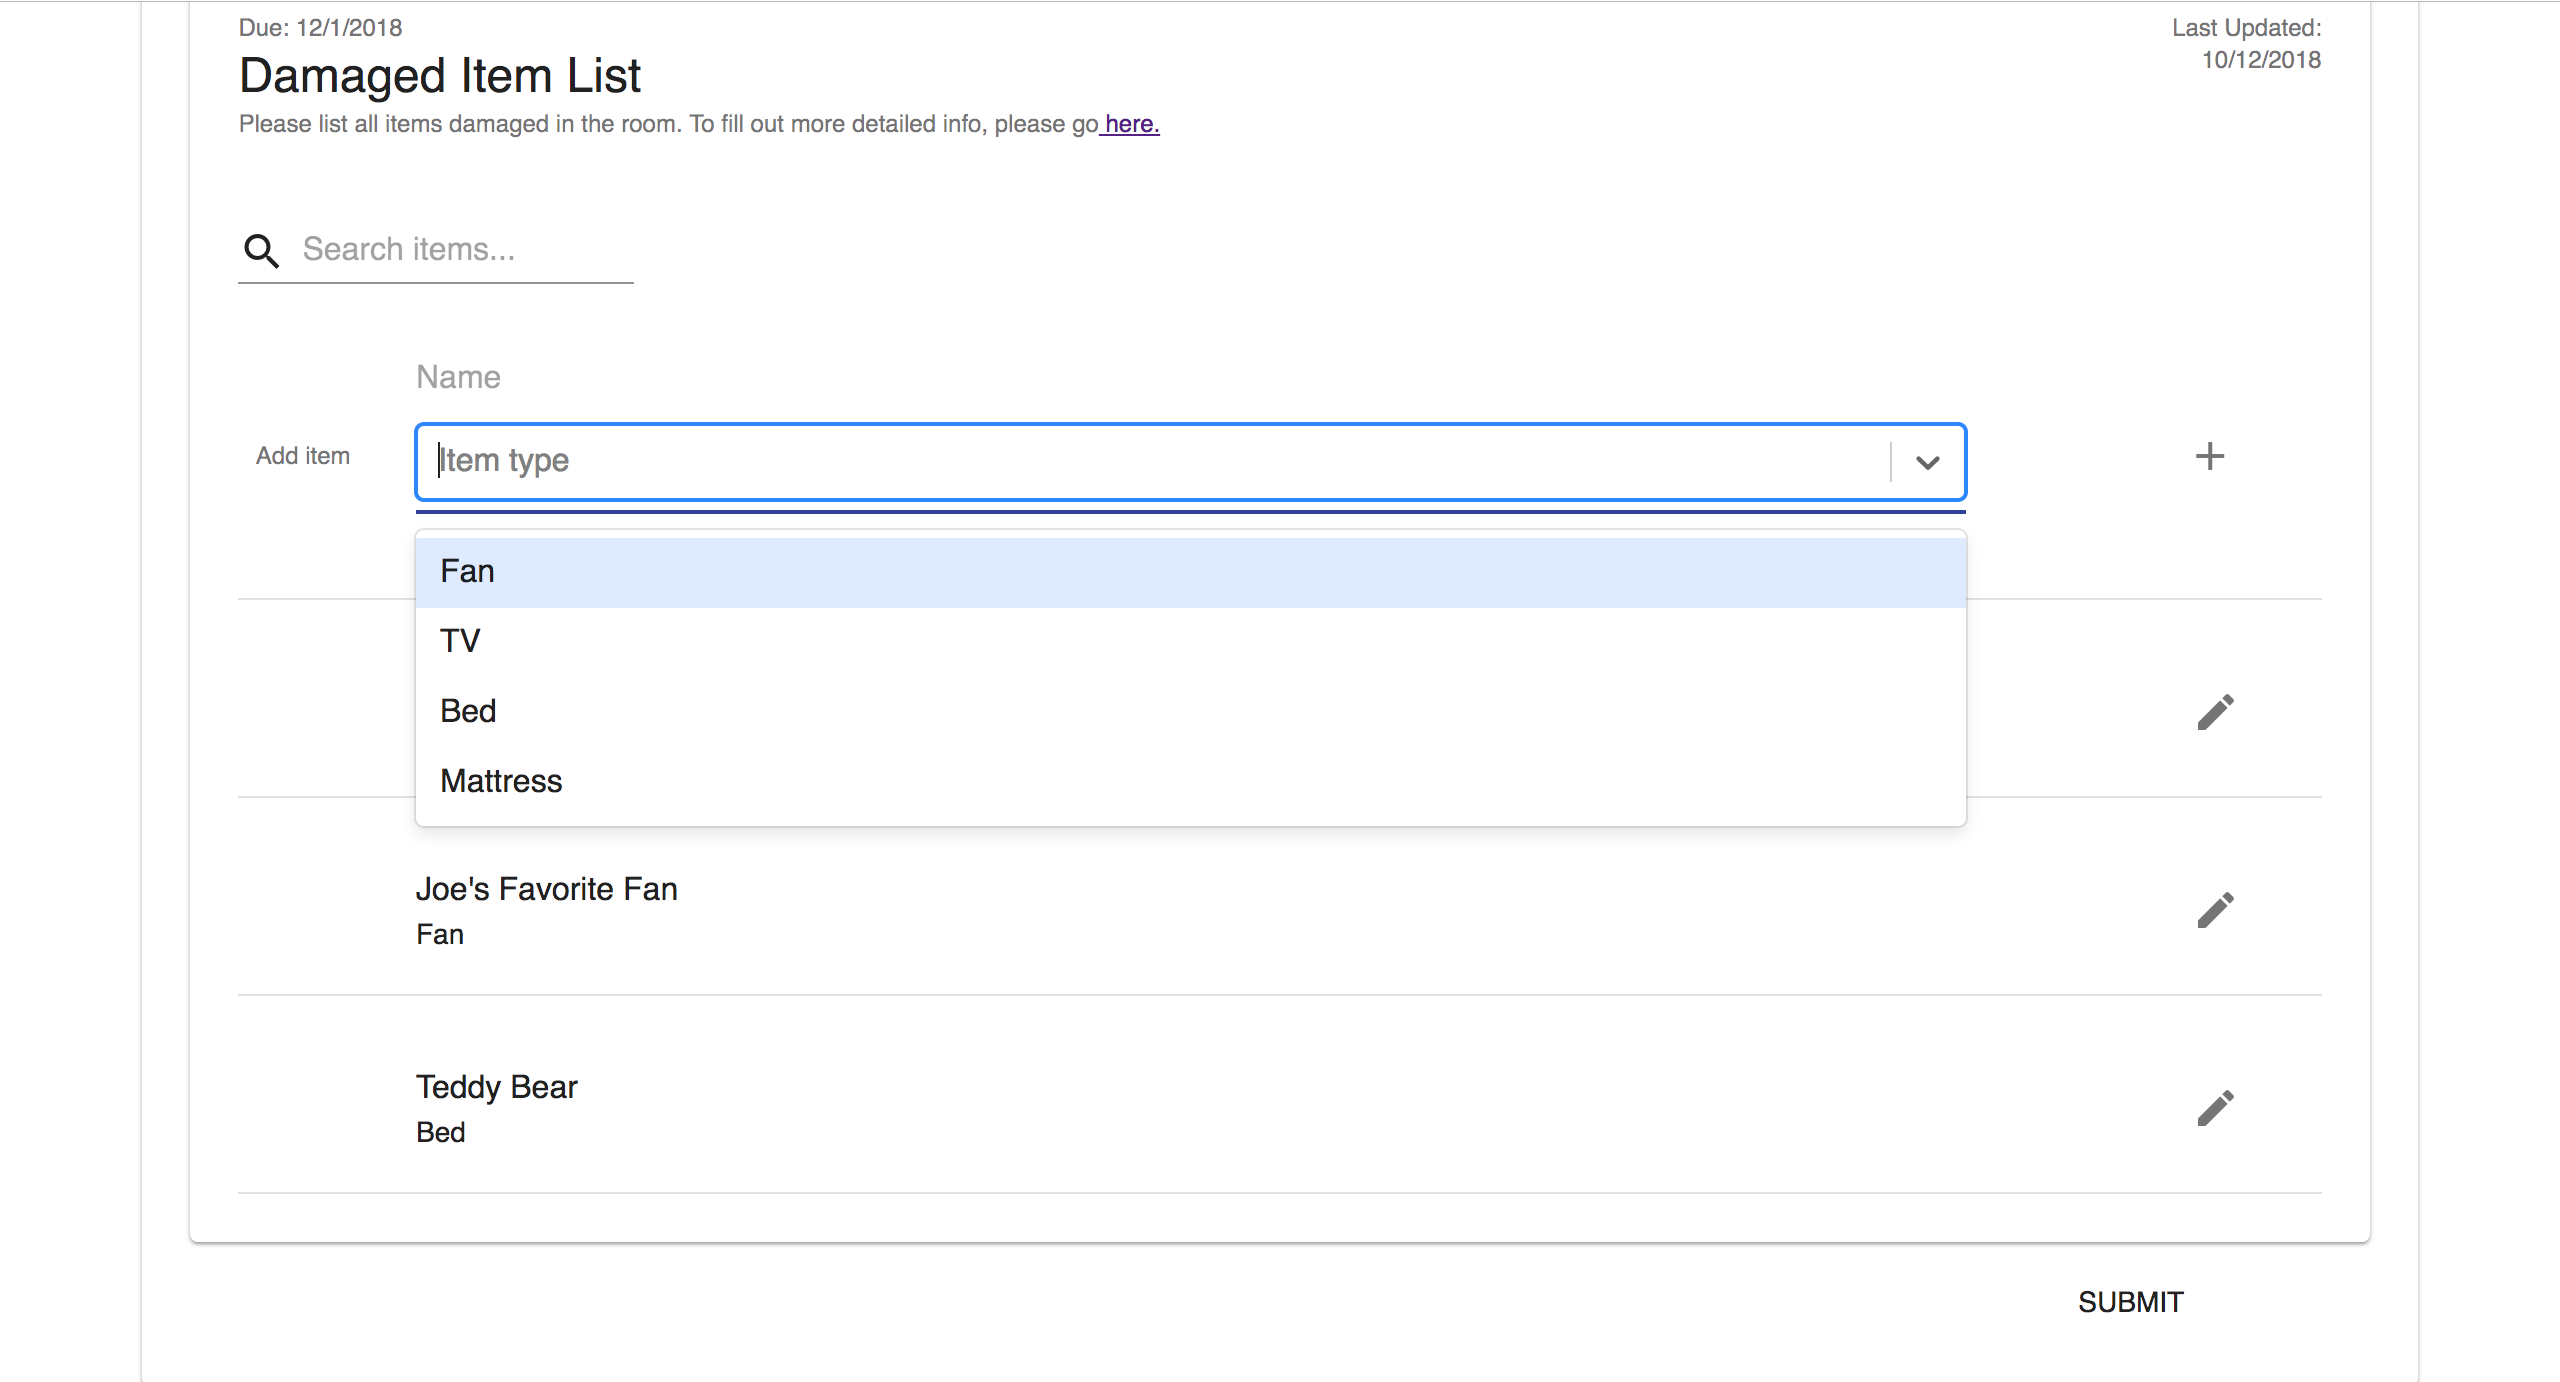
Task: Open the 'here.' detailed info link
Action: (1131, 124)
